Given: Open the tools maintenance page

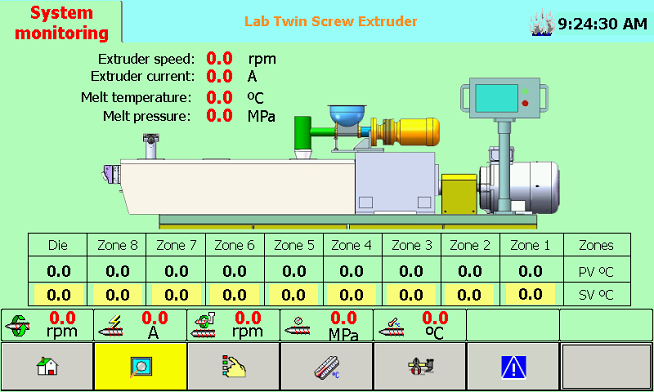Looking at the screenshot, I should pyautogui.click(x=420, y=367).
